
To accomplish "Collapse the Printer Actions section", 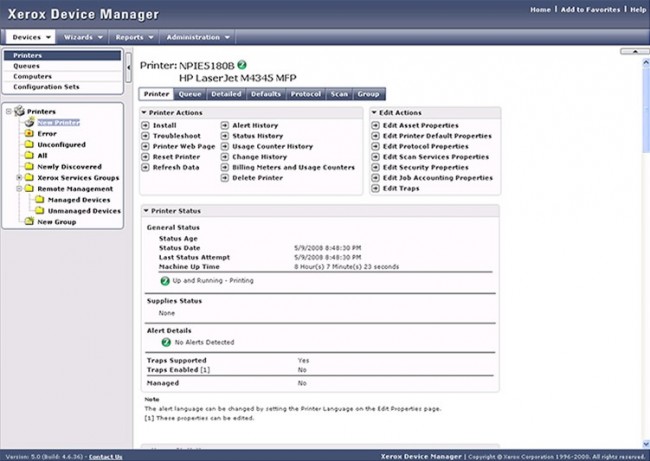I will (144, 113).
